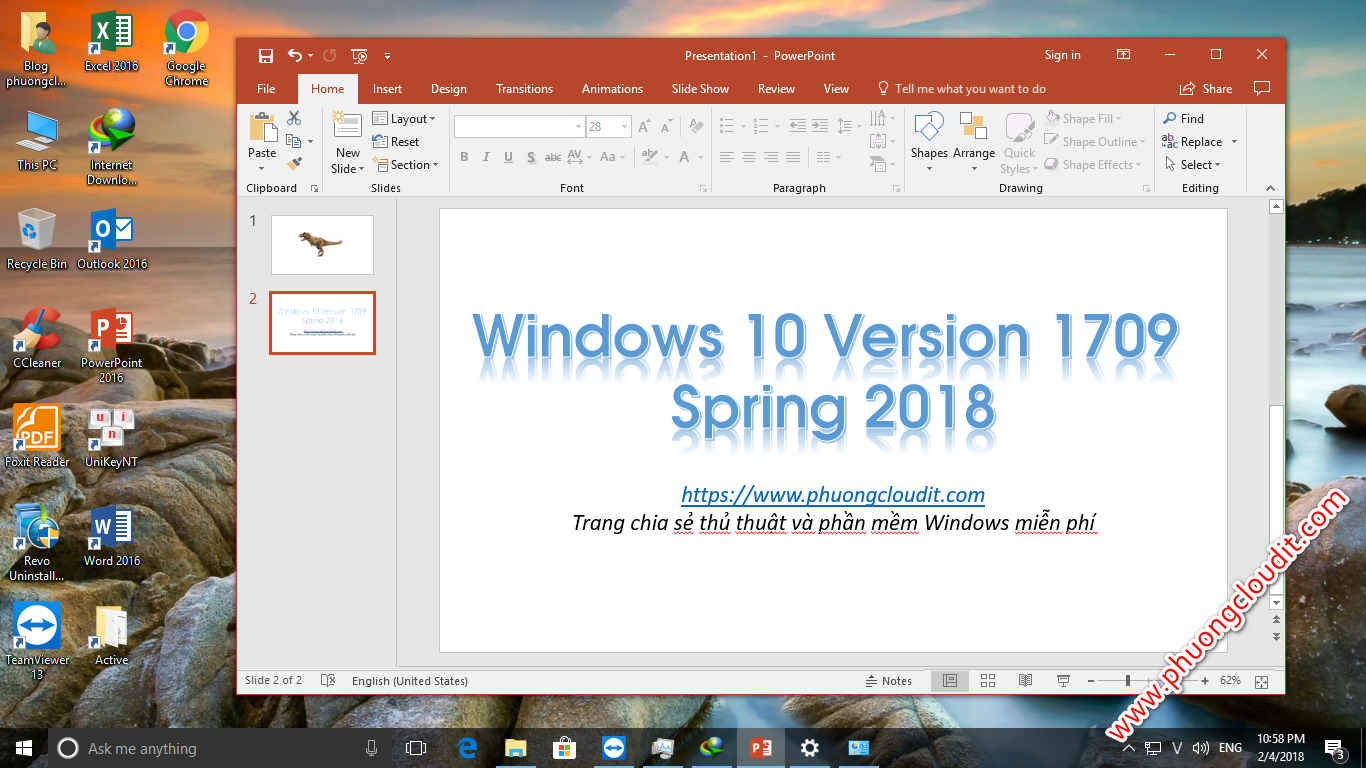Viewport: 1366px width, 768px height.
Task: Click the zoom slider handle
Action: point(1128,681)
